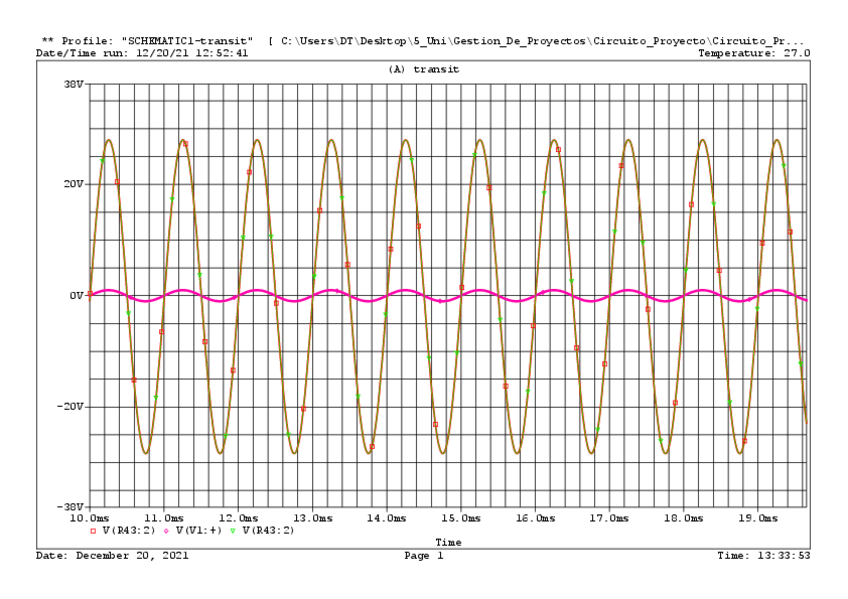Click the "Date: December 20, 2021" footer
848x599 pixels.
[112, 554]
